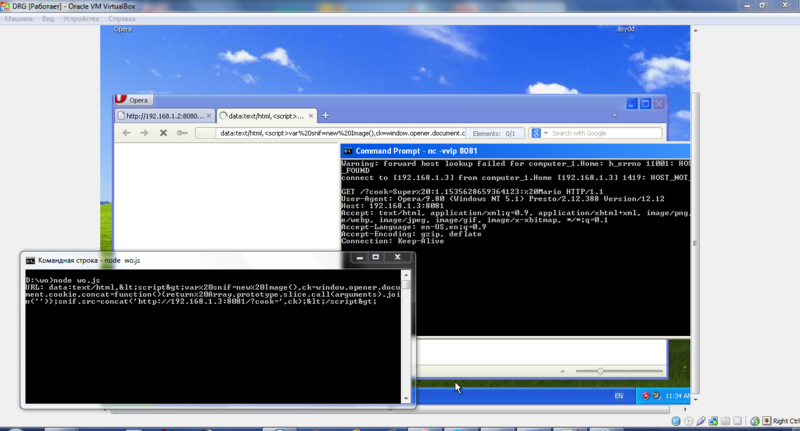
Task: Click the EN language indicator
Action: 619,396
